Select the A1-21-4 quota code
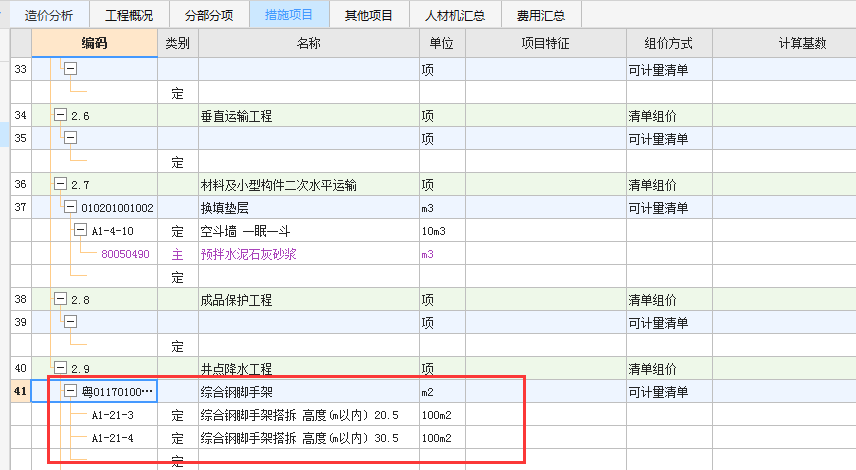The width and height of the screenshot is (856, 470). click(112, 438)
